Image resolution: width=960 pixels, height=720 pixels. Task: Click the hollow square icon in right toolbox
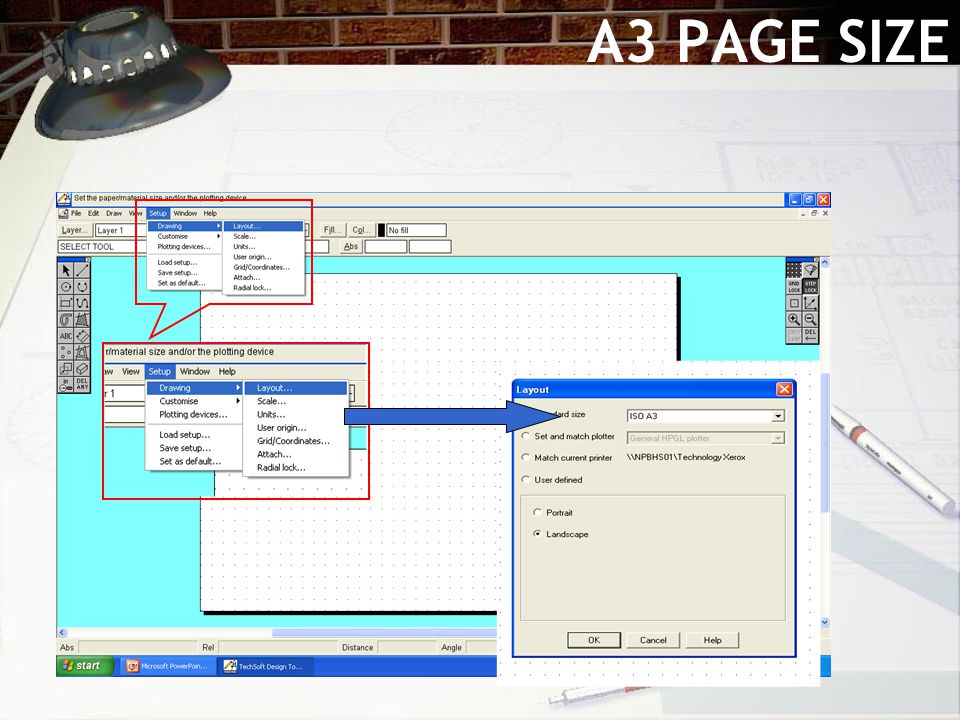point(794,302)
